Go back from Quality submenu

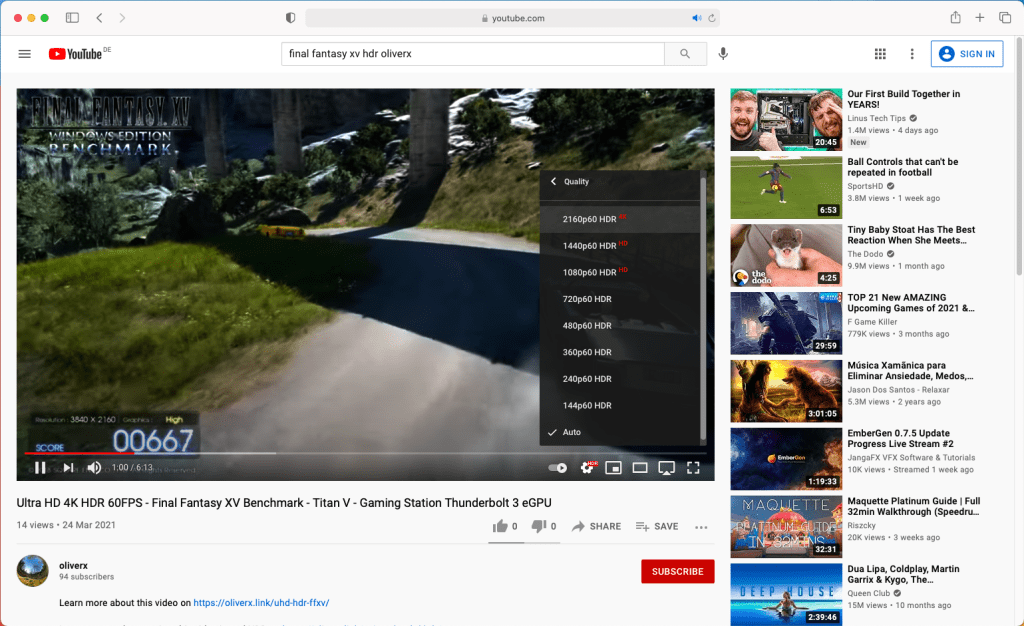[x=554, y=182]
